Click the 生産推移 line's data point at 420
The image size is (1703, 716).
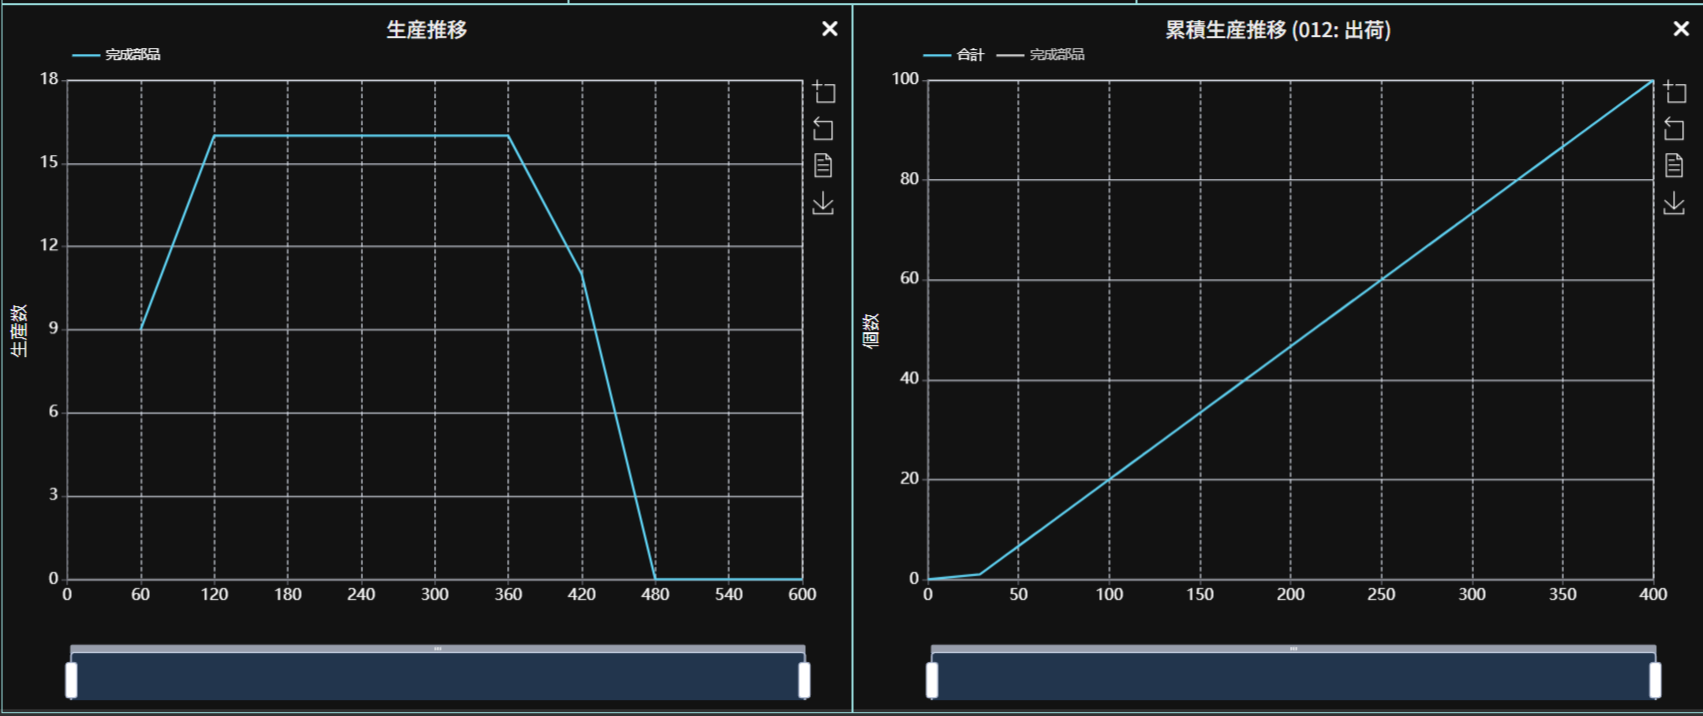point(582,273)
